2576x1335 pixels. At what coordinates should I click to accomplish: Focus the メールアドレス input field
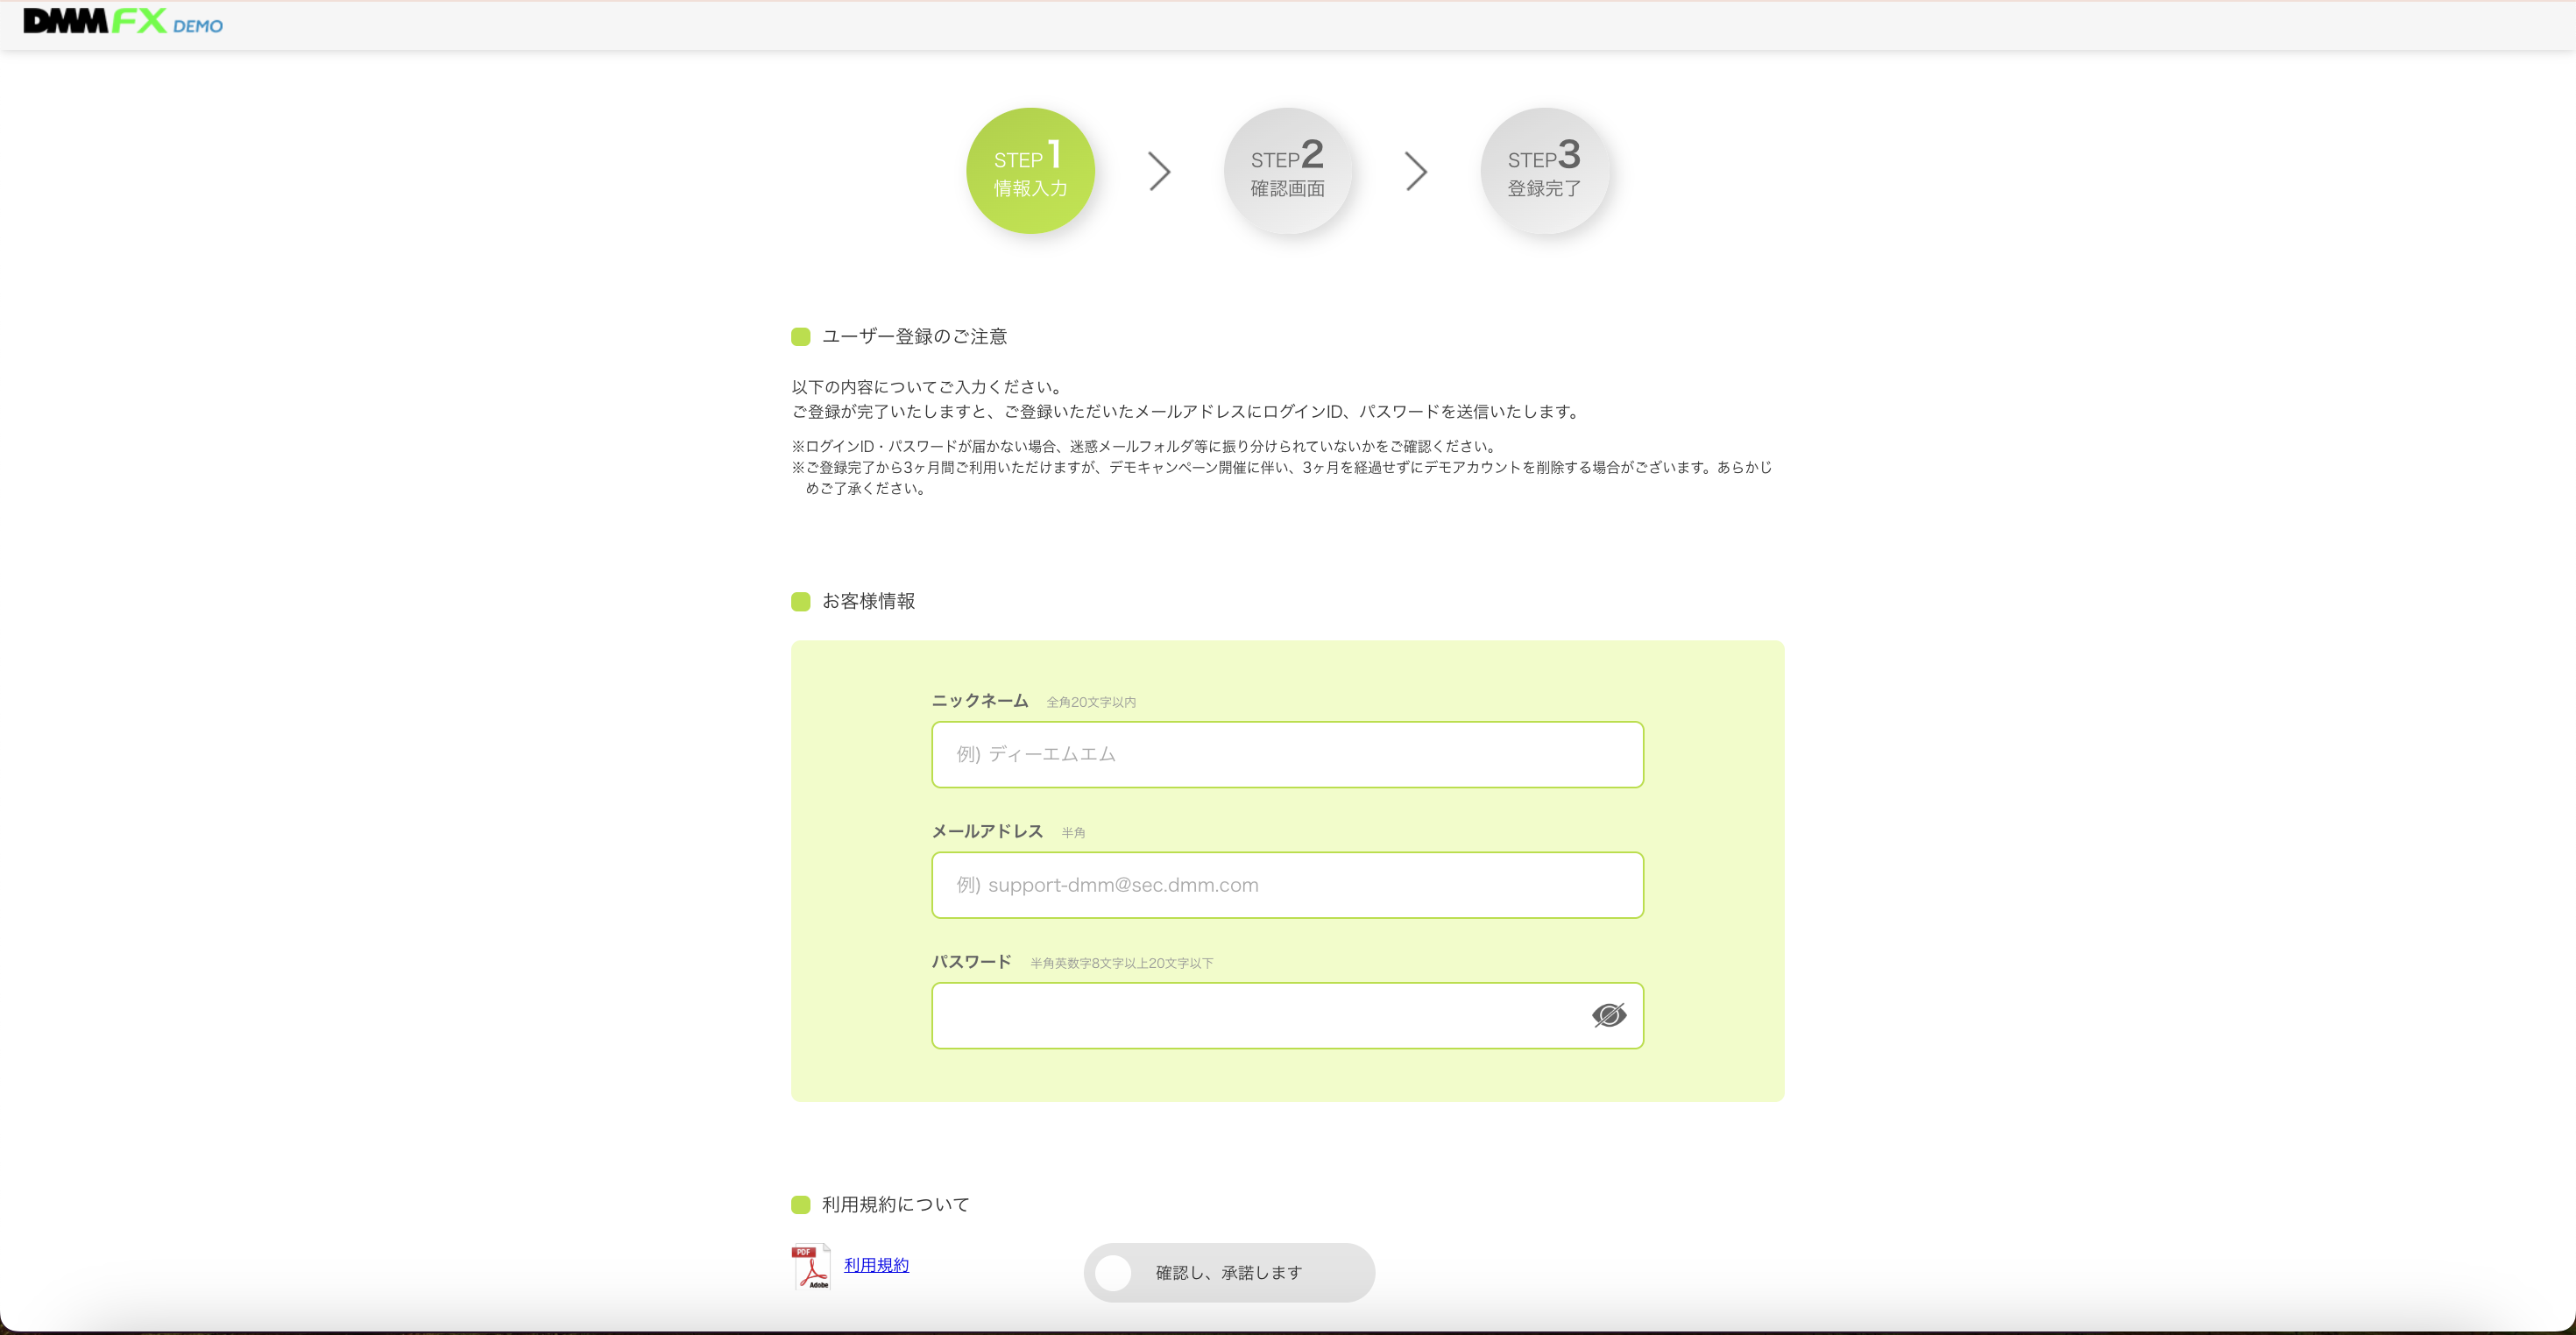click(1287, 885)
